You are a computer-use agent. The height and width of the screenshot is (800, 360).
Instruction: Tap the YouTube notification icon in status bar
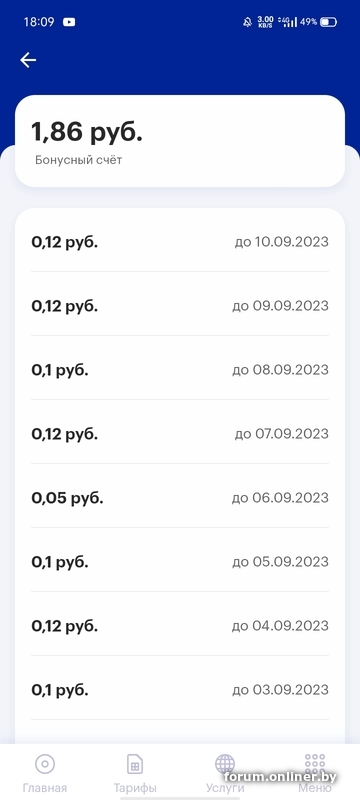click(69, 22)
